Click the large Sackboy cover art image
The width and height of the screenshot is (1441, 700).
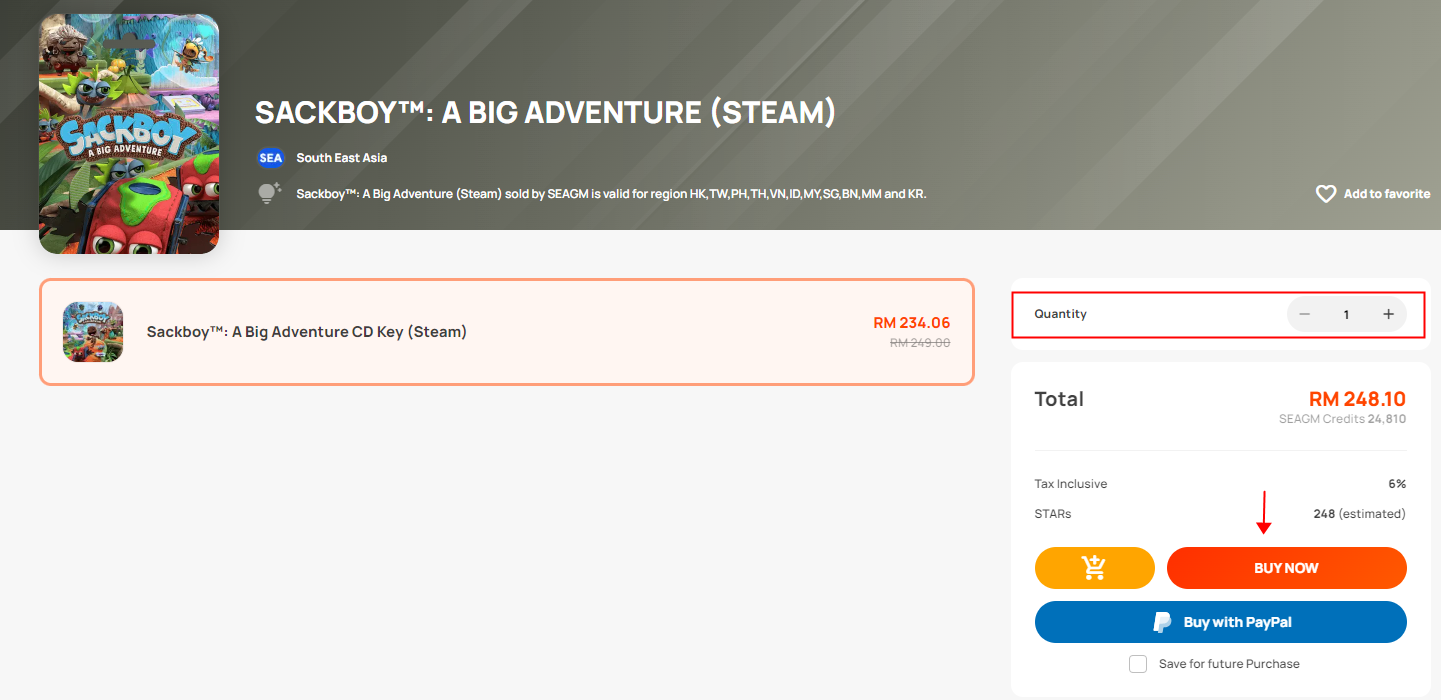click(x=129, y=134)
